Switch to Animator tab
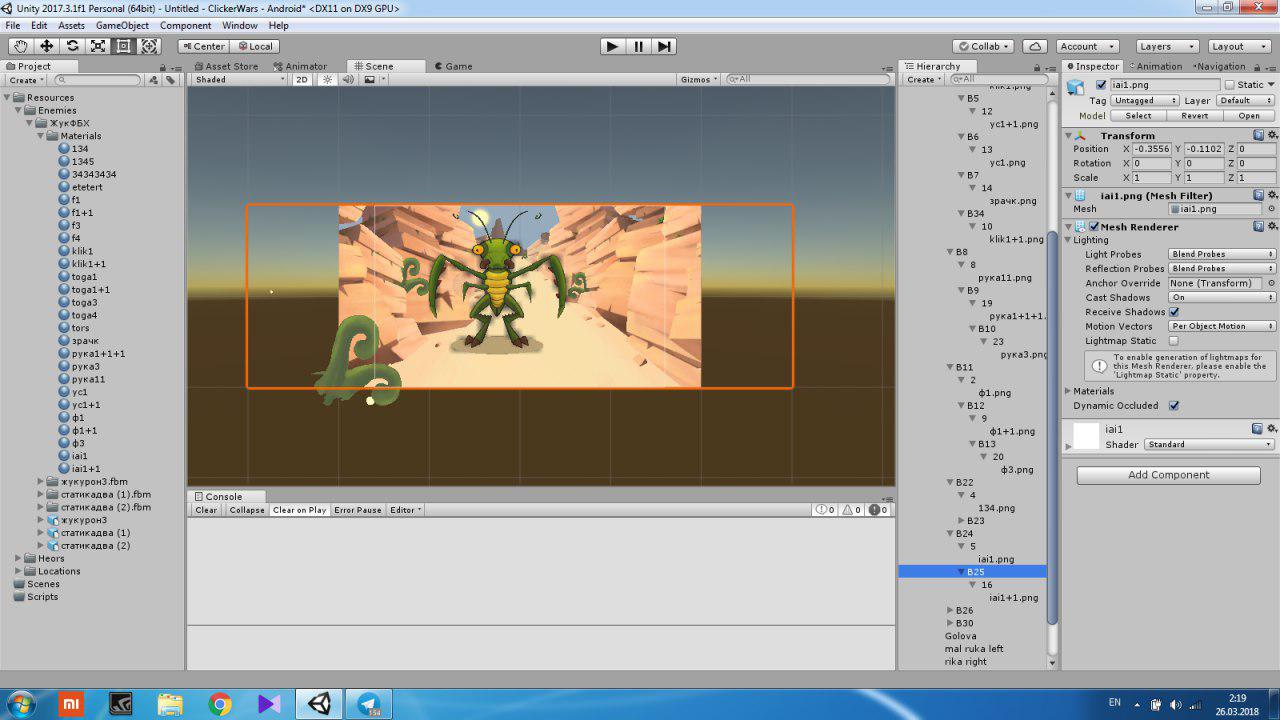Viewport: 1280px width, 720px height. pyautogui.click(x=299, y=66)
